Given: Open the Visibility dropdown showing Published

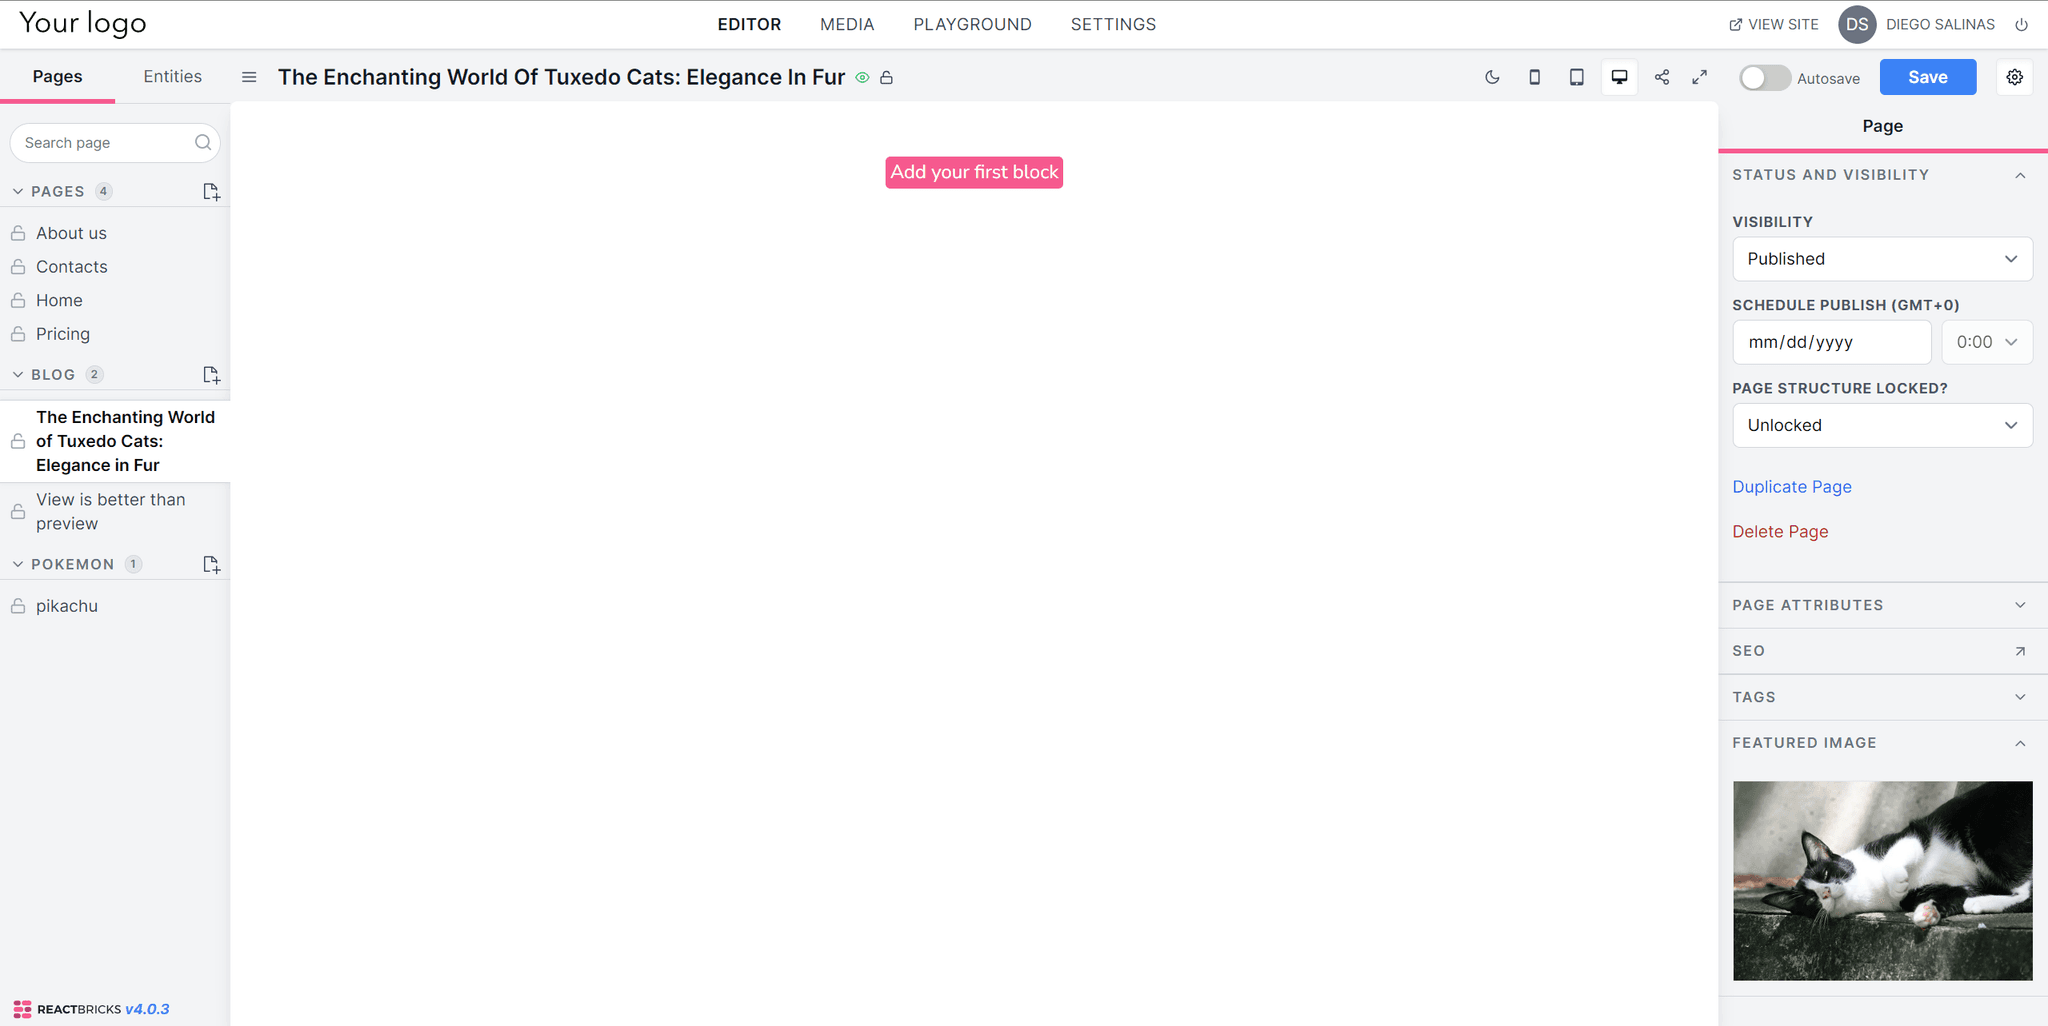Looking at the screenshot, I should coord(1882,259).
